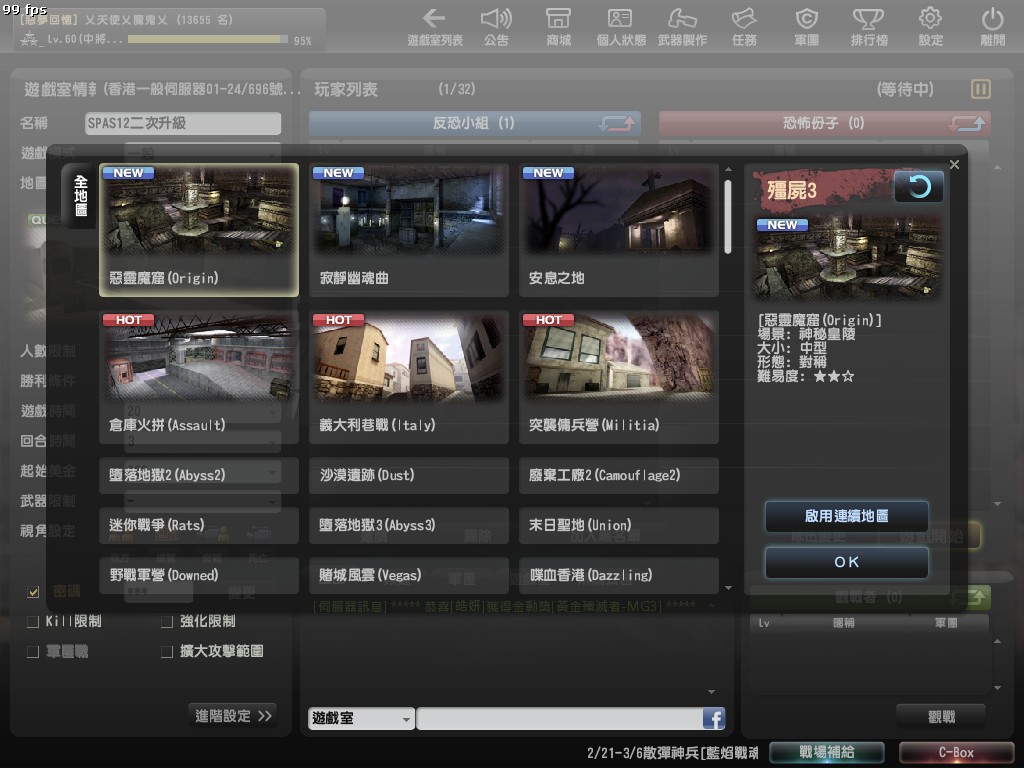
Task: Click the spectator list scroll-down arrow
Action: tap(997, 688)
